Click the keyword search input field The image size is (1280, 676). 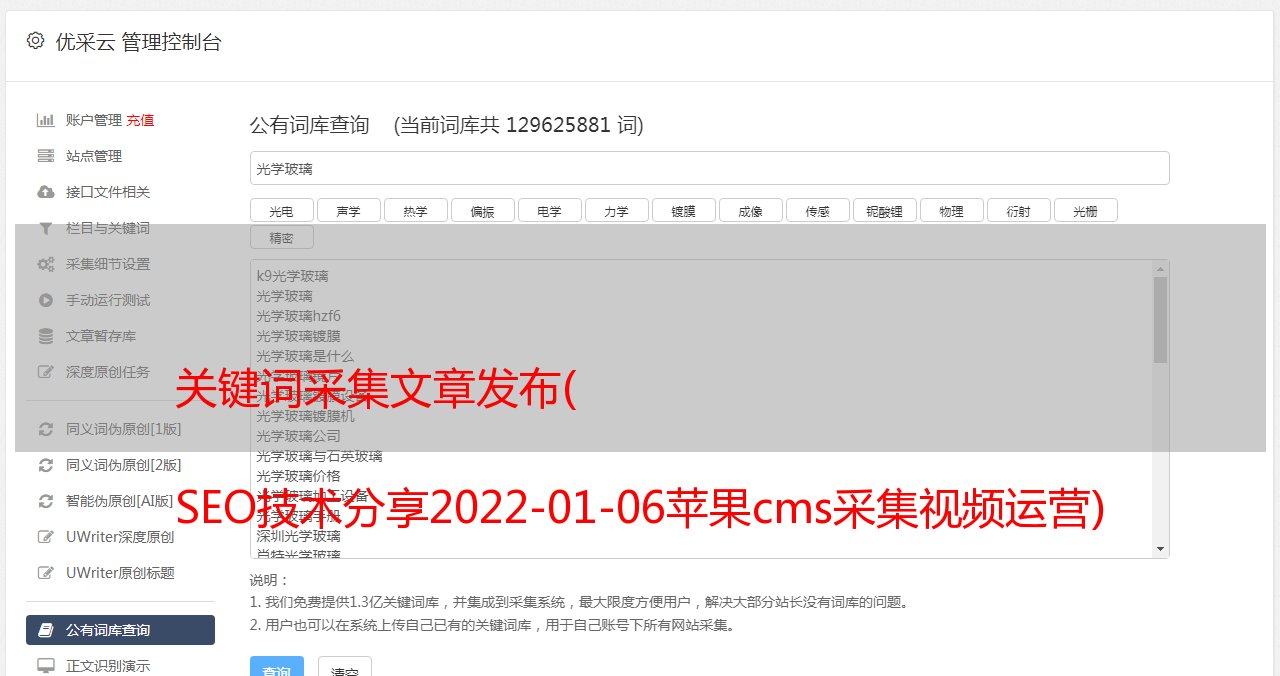[x=709, y=168]
